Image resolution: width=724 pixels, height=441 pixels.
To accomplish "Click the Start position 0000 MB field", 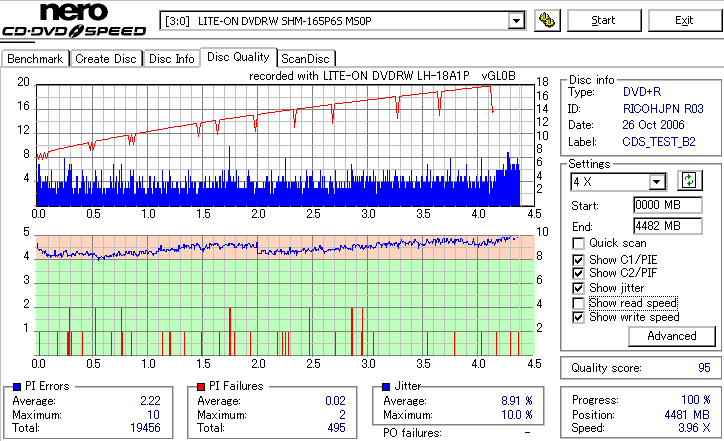I will (668, 205).
